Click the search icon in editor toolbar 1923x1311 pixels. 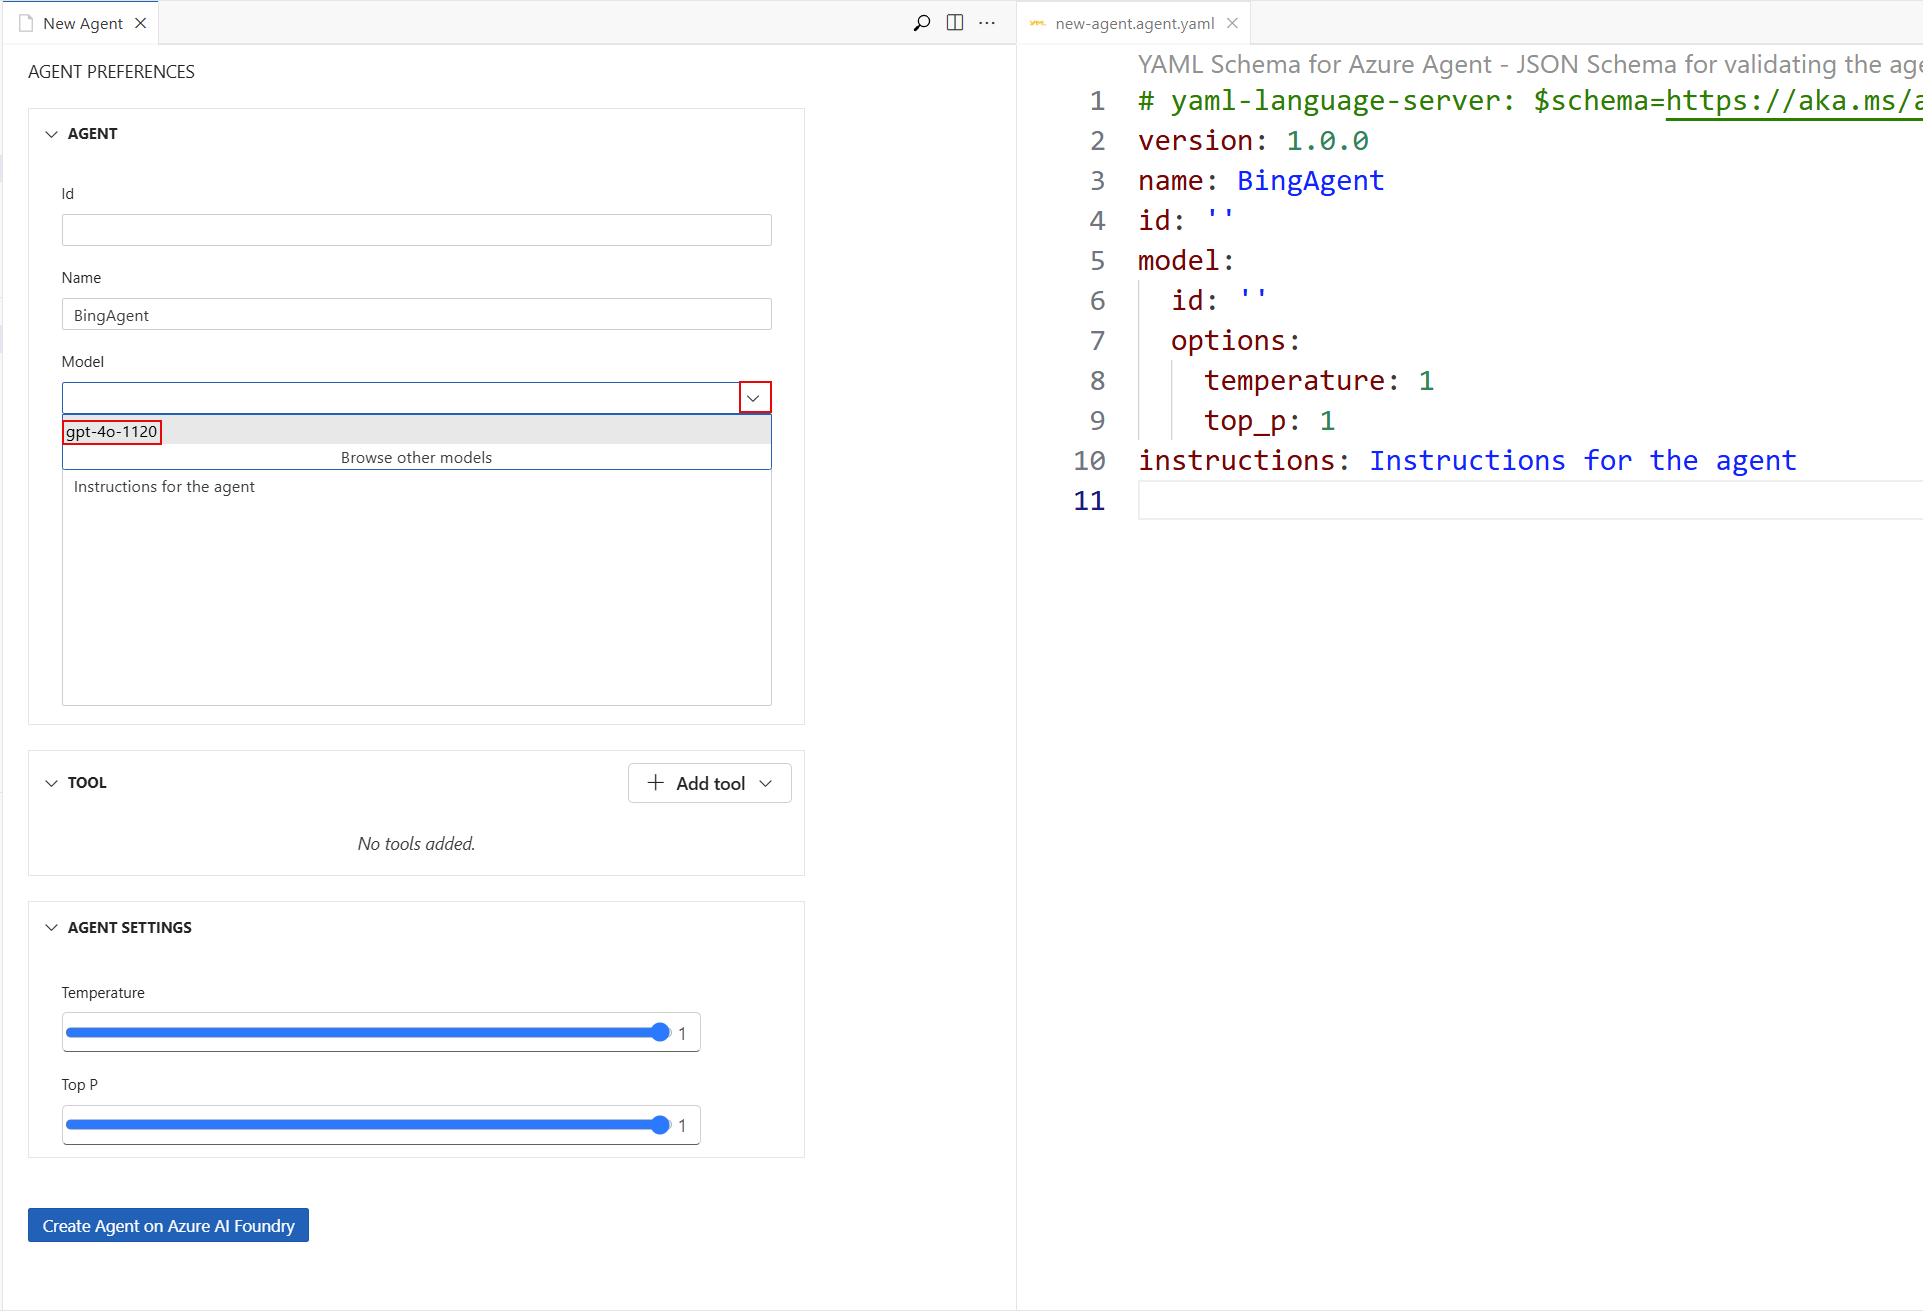922,23
